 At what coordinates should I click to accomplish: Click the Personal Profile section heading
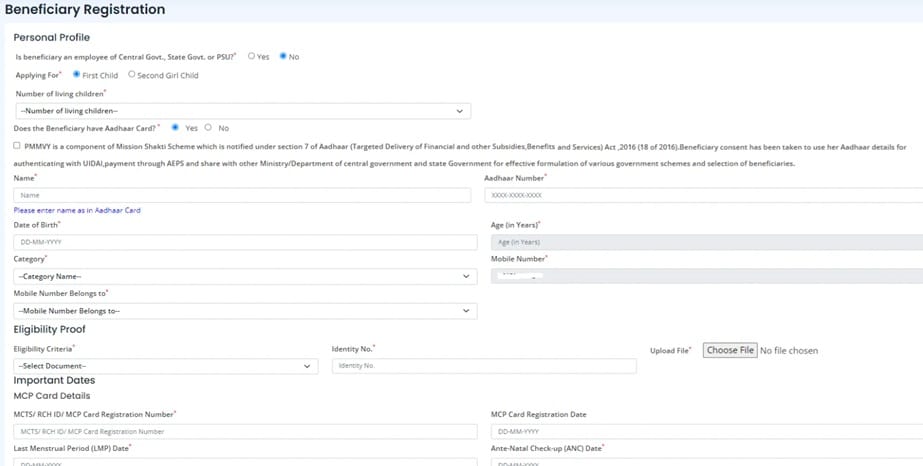pyautogui.click(x=52, y=38)
